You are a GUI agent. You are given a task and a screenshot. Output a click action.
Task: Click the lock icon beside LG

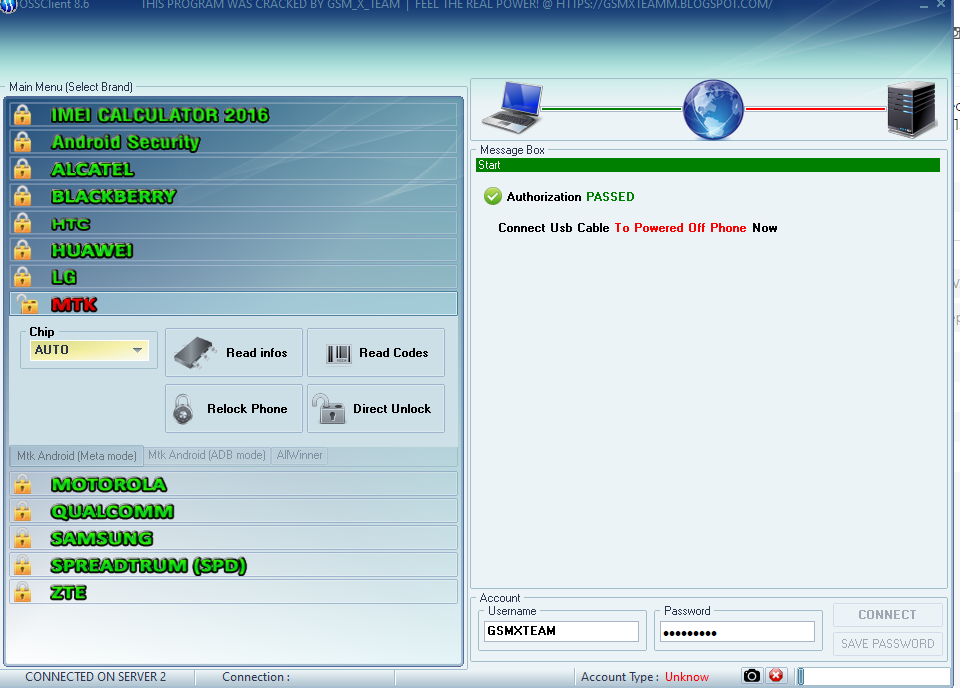pyautogui.click(x=23, y=277)
